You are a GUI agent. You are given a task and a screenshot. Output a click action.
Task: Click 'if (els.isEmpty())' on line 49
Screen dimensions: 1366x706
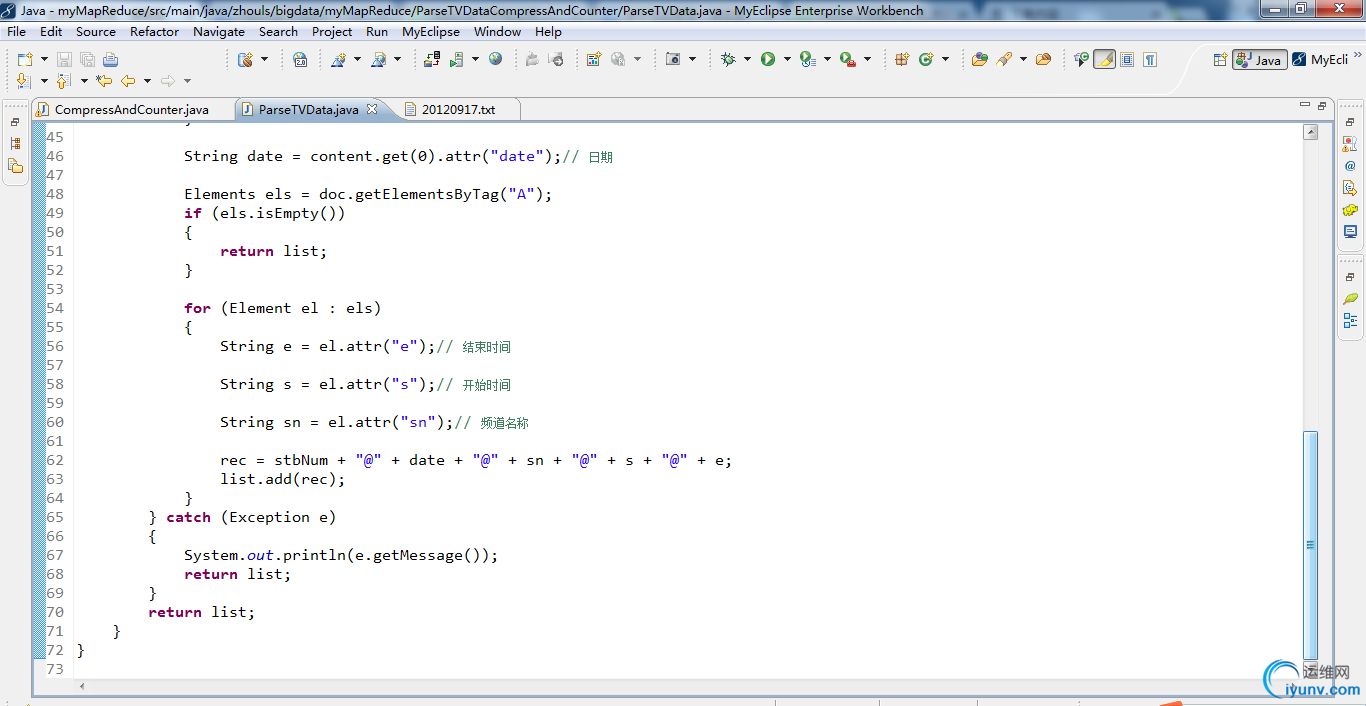point(265,213)
